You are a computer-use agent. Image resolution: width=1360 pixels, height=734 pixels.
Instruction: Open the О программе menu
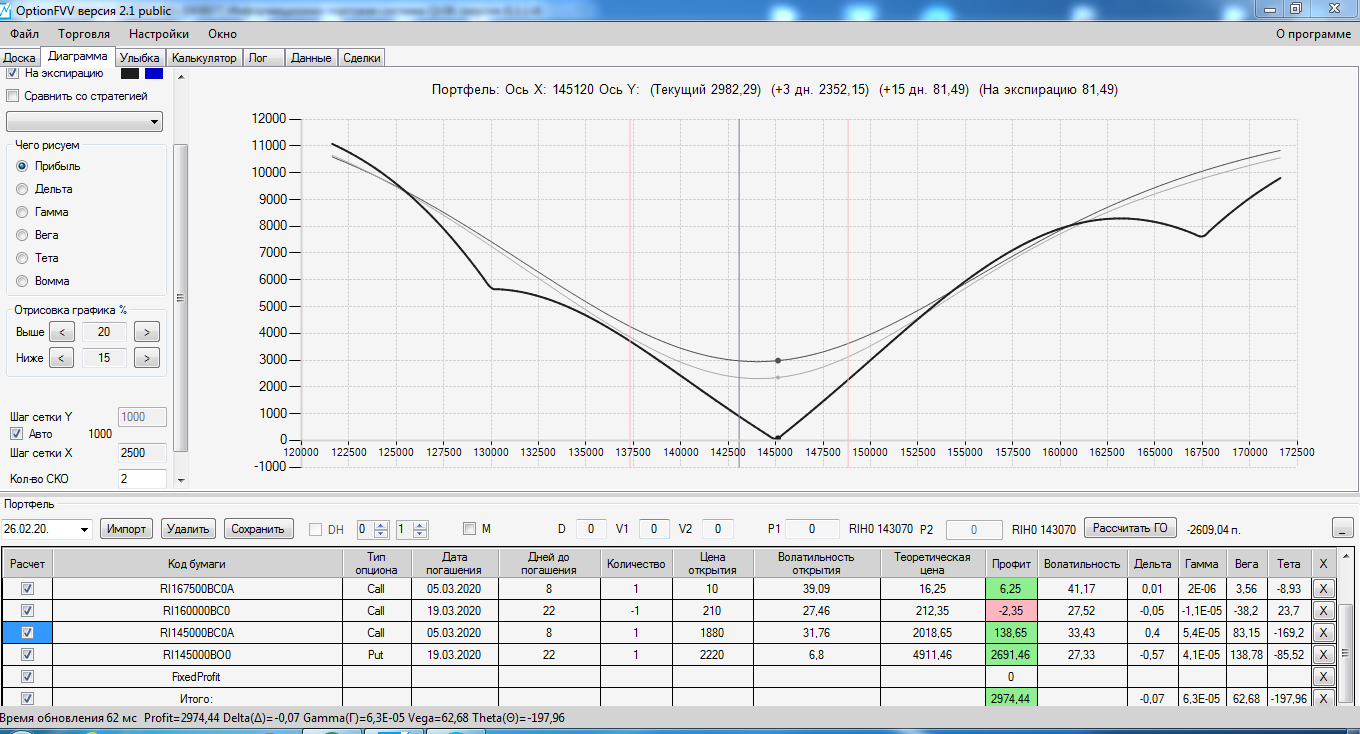click(1314, 34)
